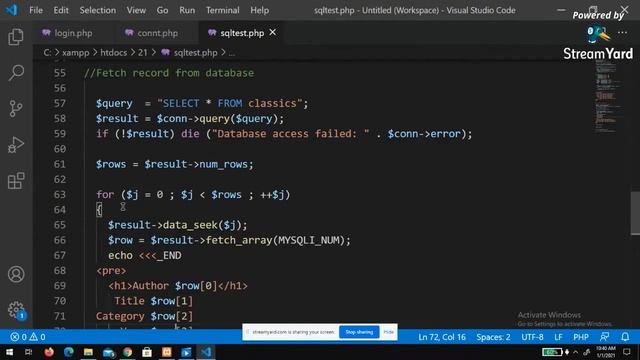Click the taskbar clock
This screenshot has height=360, width=640.
point(605,352)
